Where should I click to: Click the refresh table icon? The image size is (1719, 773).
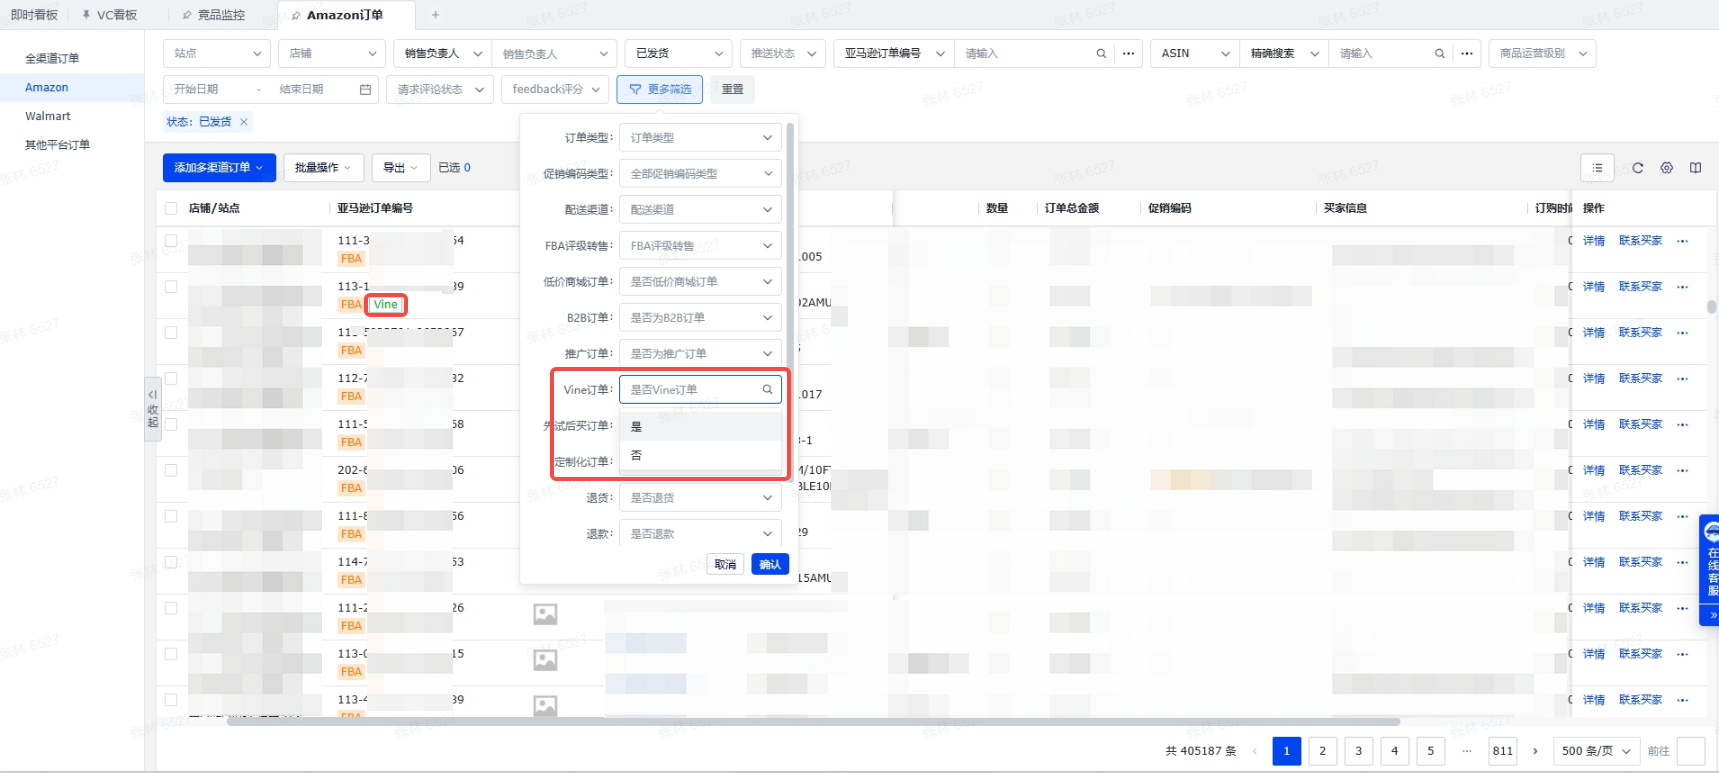coord(1638,168)
